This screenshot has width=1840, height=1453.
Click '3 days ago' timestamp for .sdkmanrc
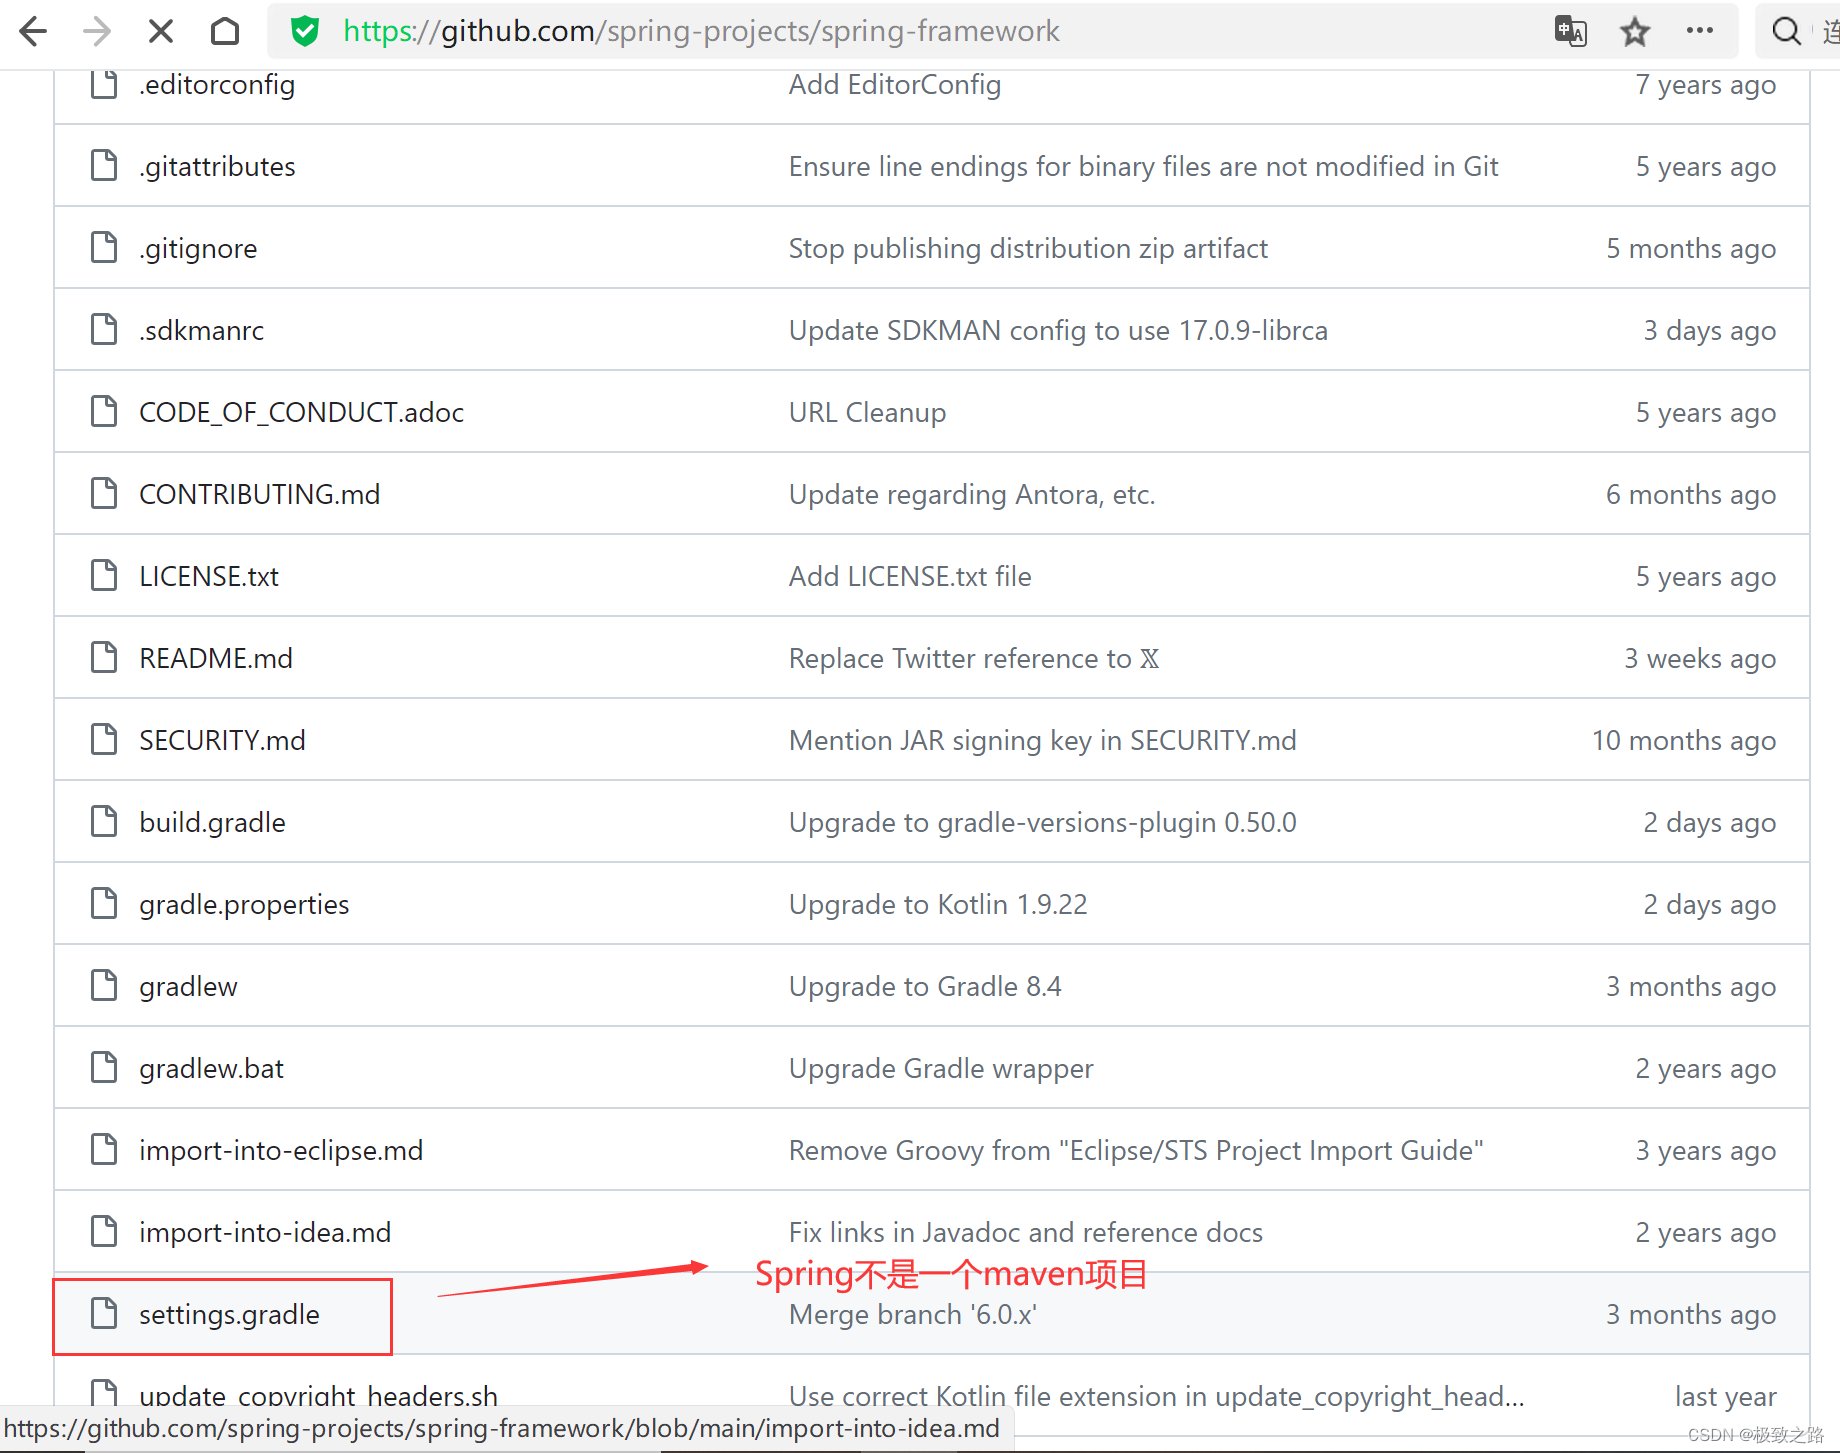(1710, 330)
